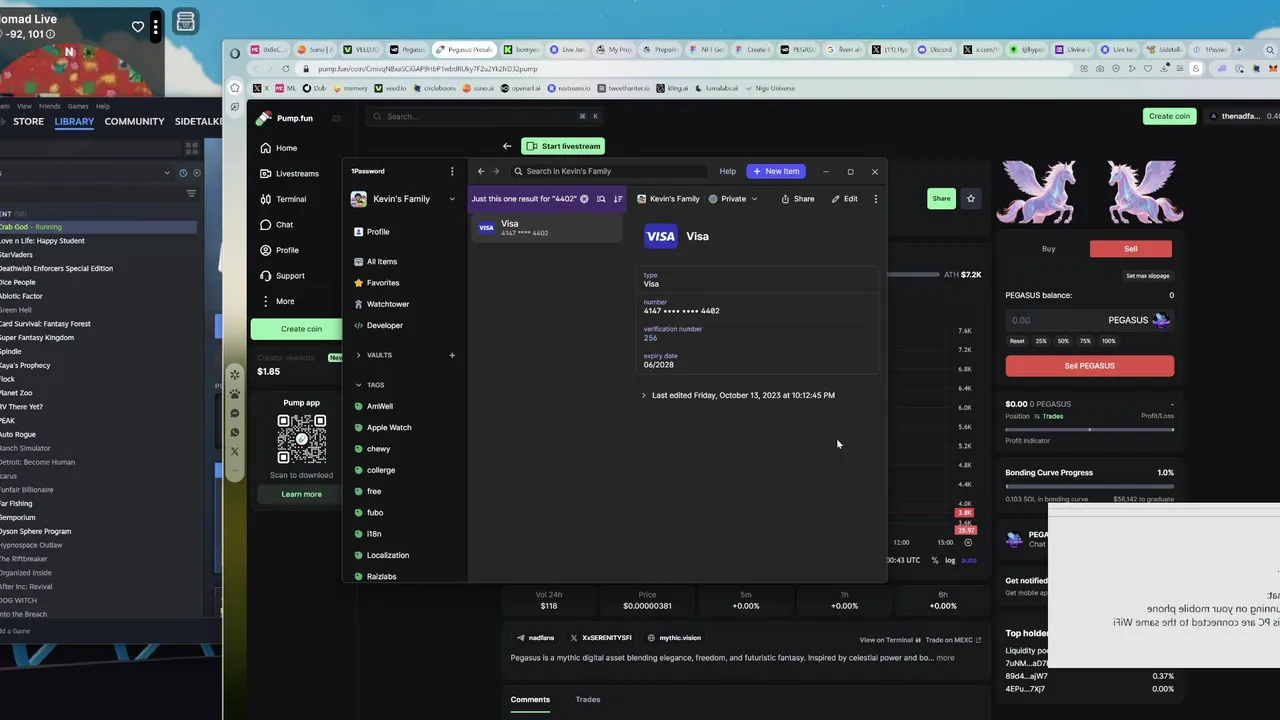This screenshot has height=720, width=1280.
Task: Collapse the Pump.fun sidebar panel icon
Action: pos(336,118)
